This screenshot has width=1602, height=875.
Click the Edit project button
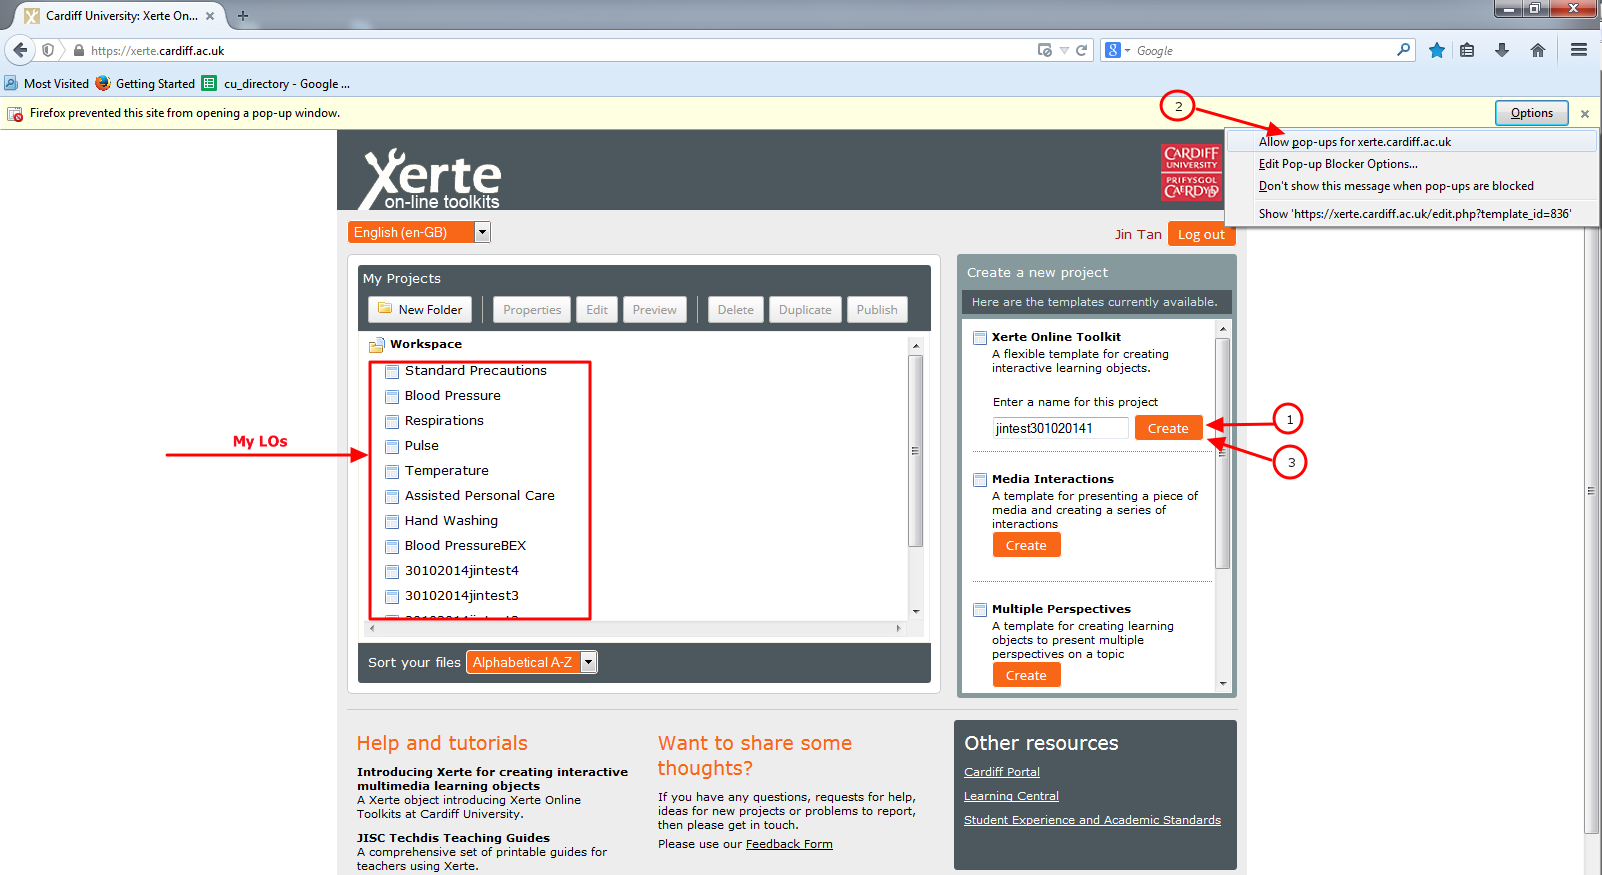point(597,310)
